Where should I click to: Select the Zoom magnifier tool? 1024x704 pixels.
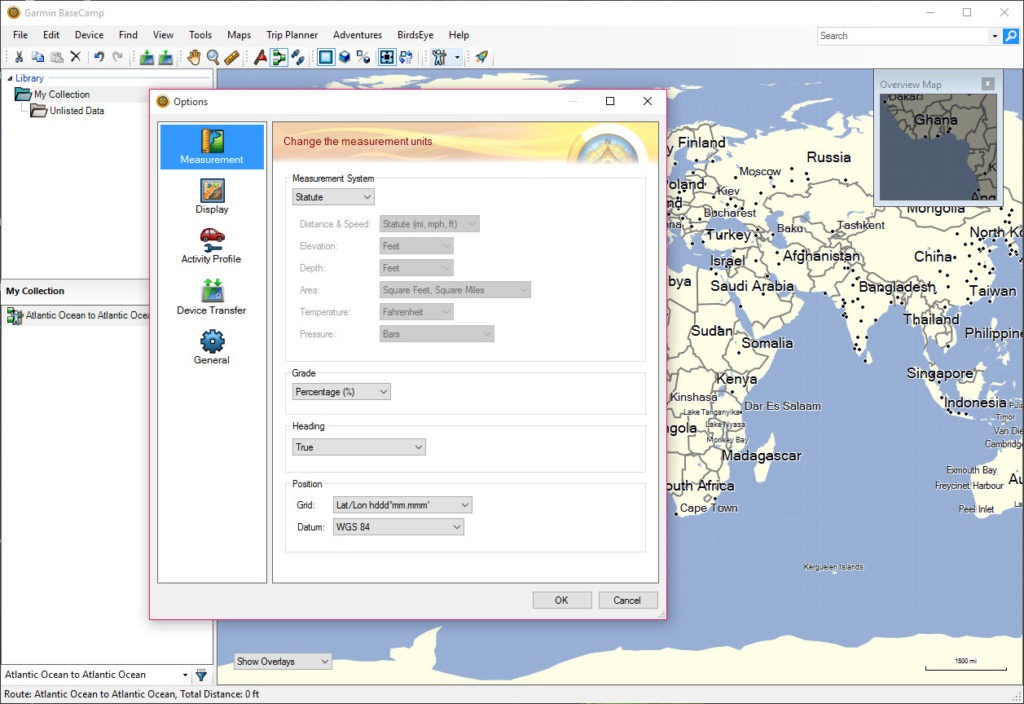213,57
